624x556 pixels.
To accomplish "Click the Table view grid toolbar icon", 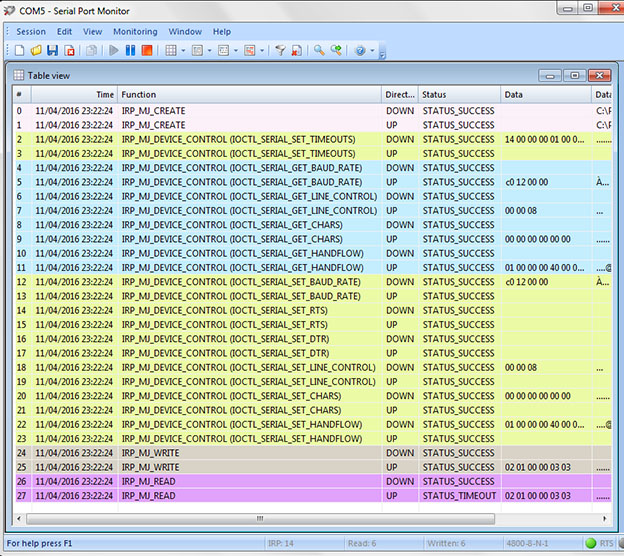I will coord(171,51).
